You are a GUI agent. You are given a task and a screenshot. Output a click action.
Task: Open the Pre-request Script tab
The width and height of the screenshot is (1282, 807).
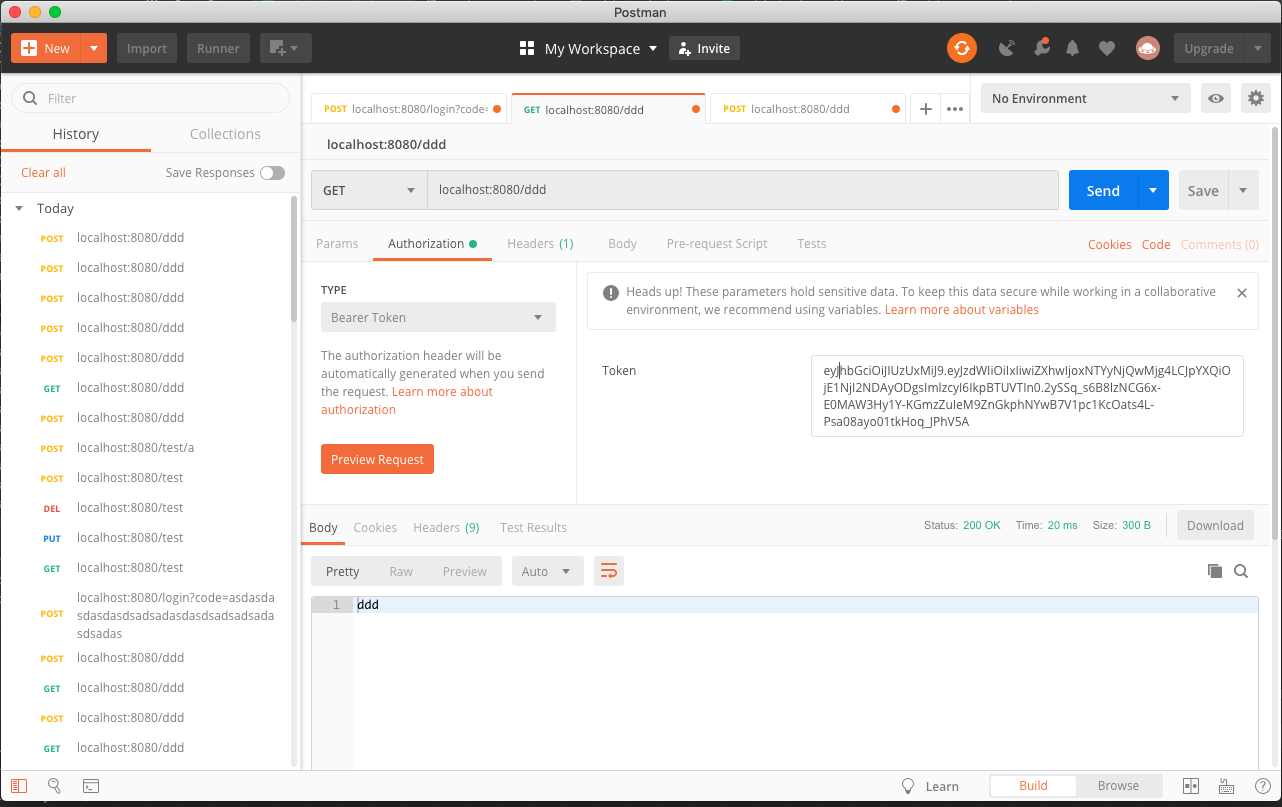coord(717,243)
